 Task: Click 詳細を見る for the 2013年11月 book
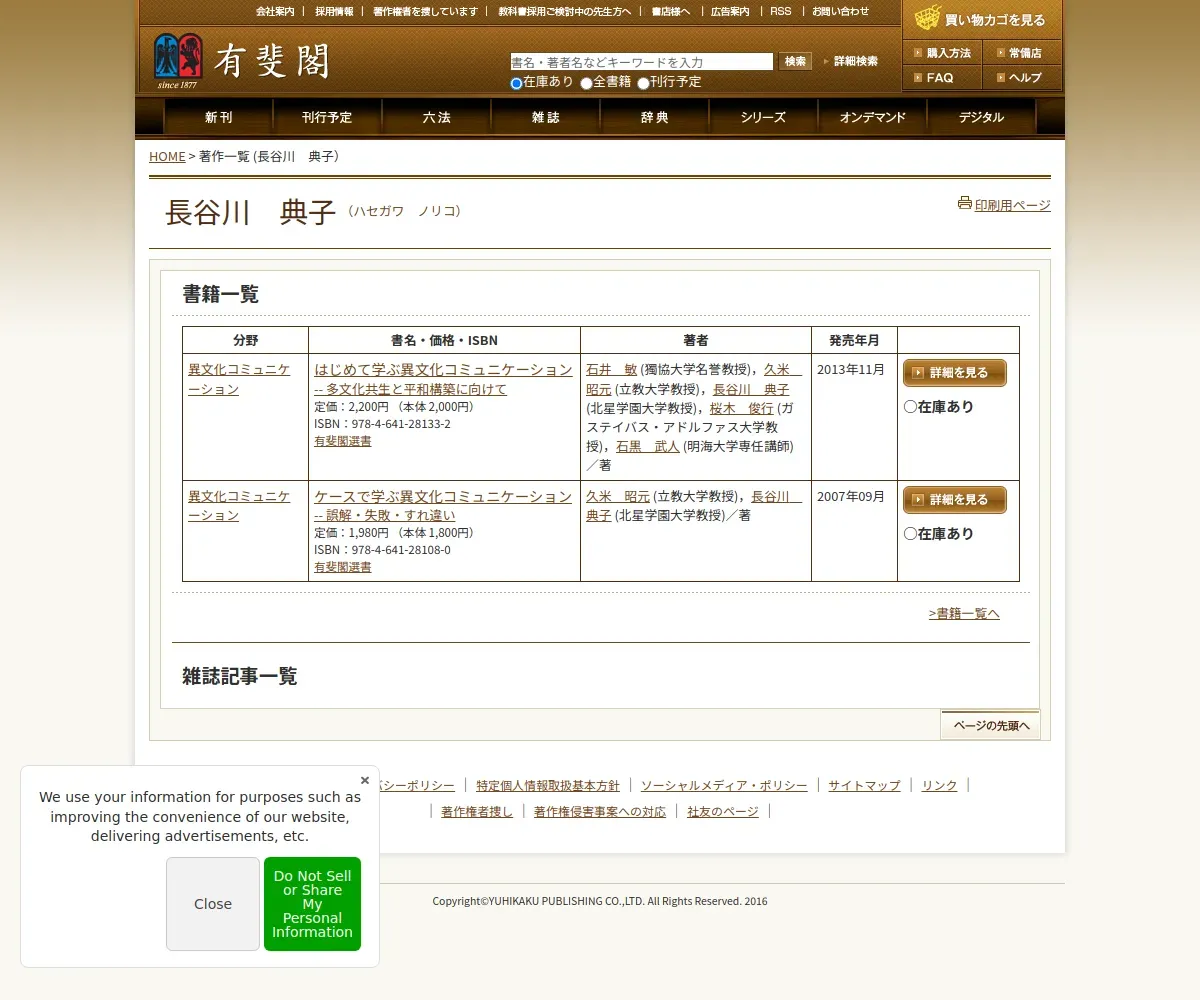click(x=954, y=373)
